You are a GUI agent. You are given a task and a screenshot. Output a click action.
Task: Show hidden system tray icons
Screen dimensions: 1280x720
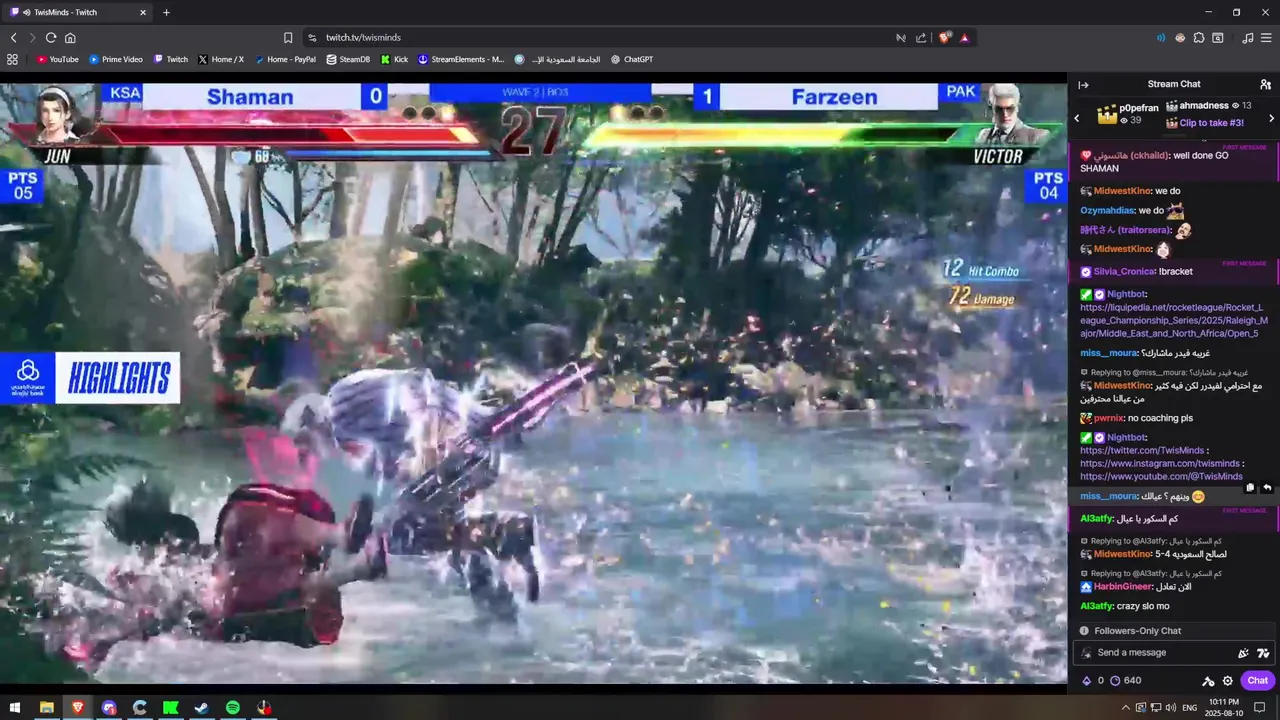pyautogui.click(x=1125, y=708)
